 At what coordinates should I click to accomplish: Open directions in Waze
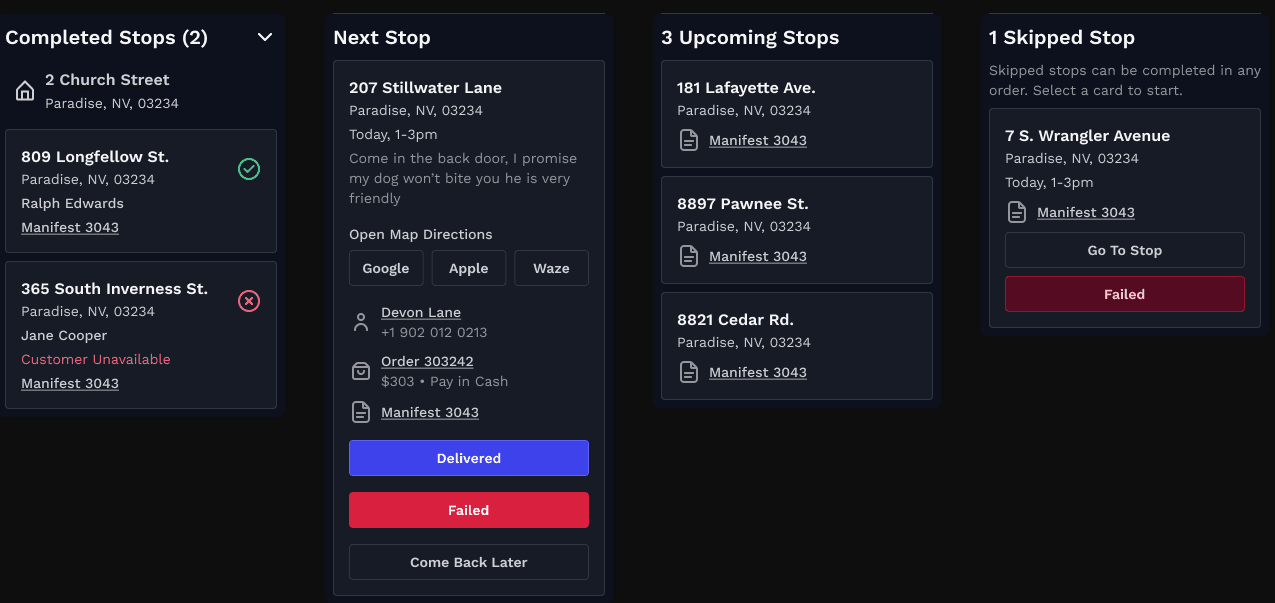pyautogui.click(x=551, y=268)
